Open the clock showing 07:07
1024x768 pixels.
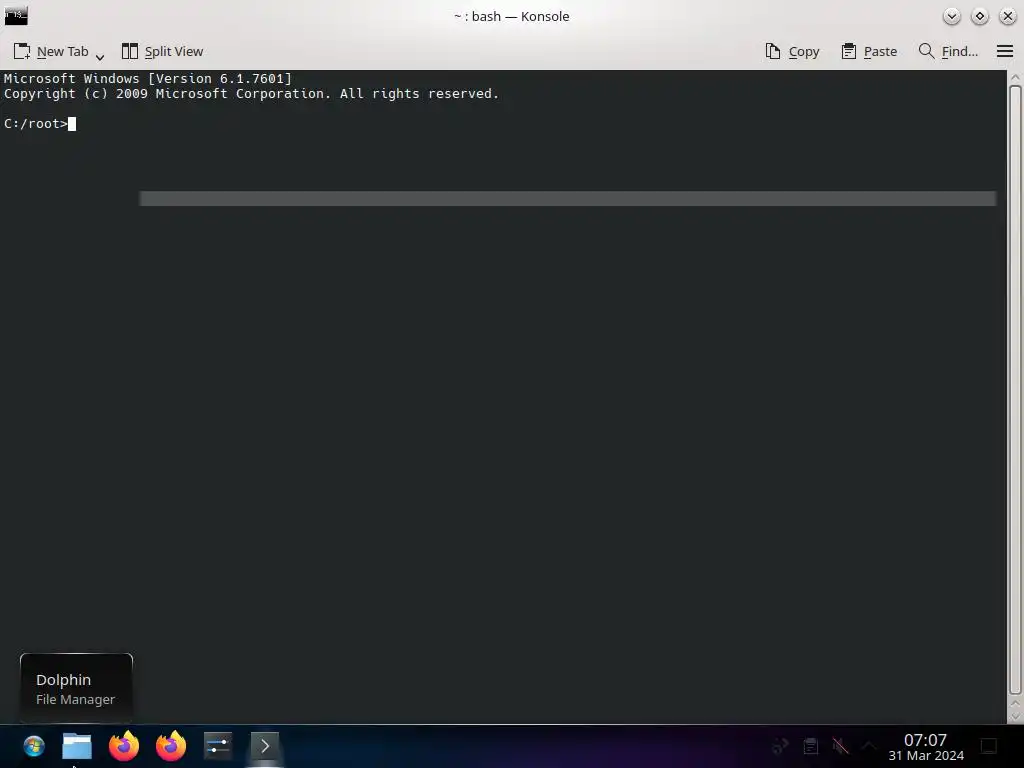pos(925,747)
